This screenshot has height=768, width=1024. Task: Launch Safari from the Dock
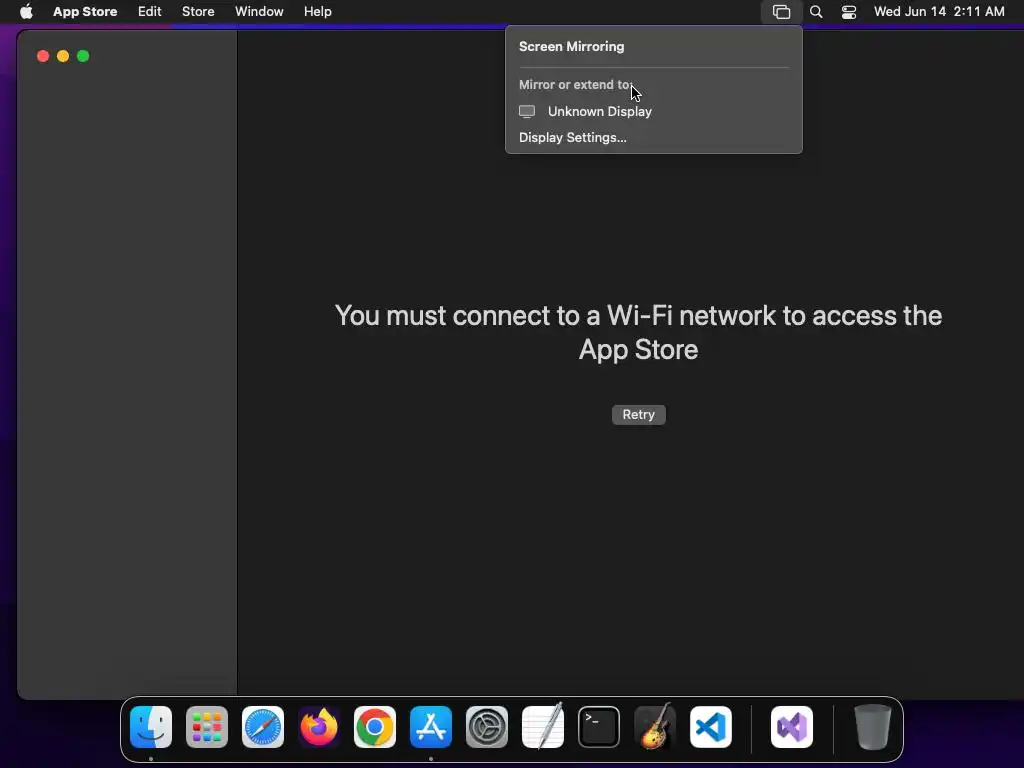pos(263,727)
